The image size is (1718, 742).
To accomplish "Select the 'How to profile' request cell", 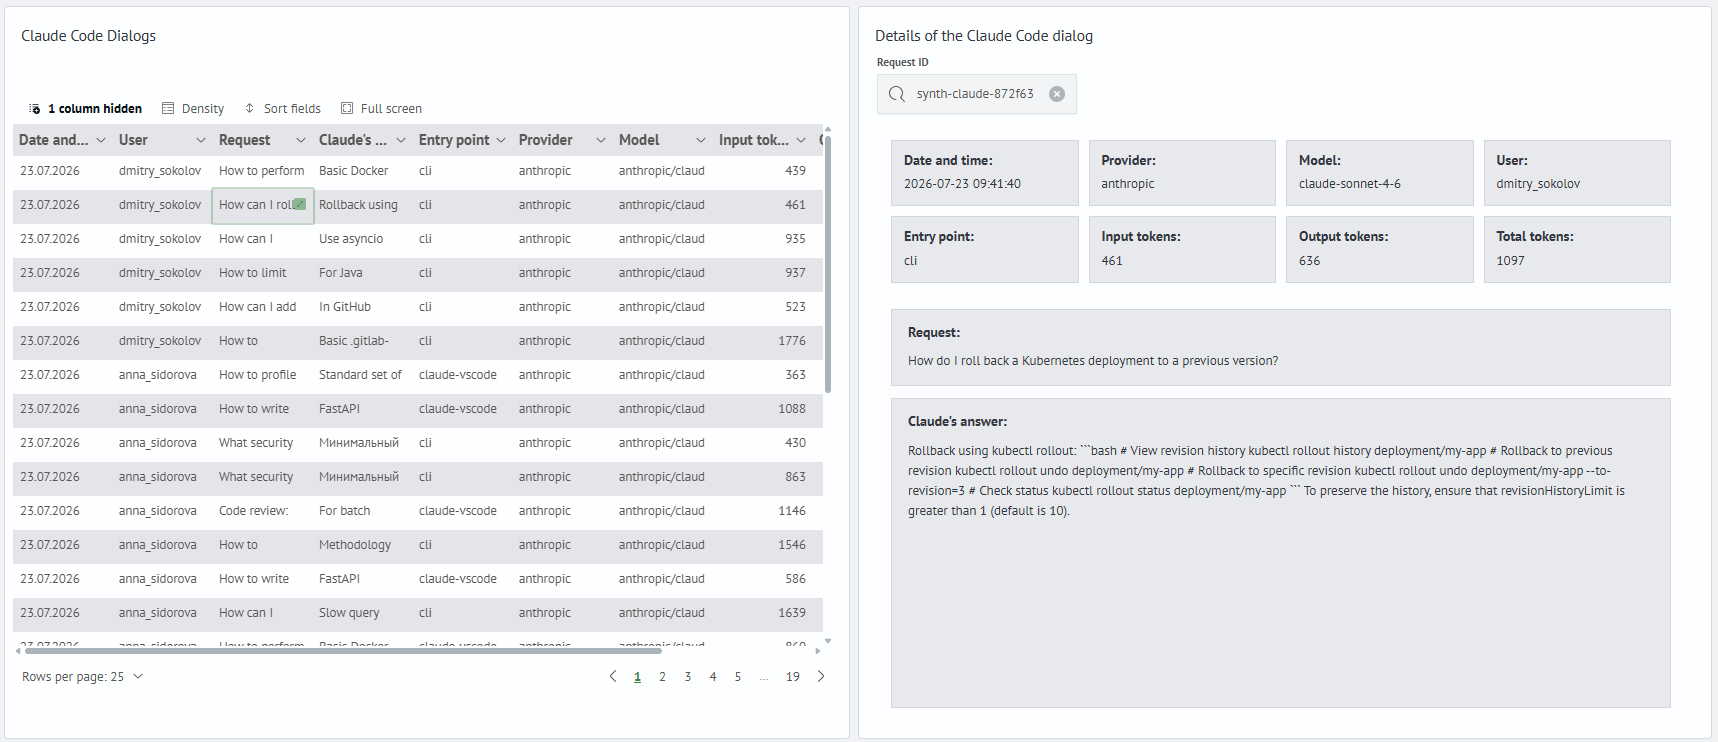I will (263, 375).
